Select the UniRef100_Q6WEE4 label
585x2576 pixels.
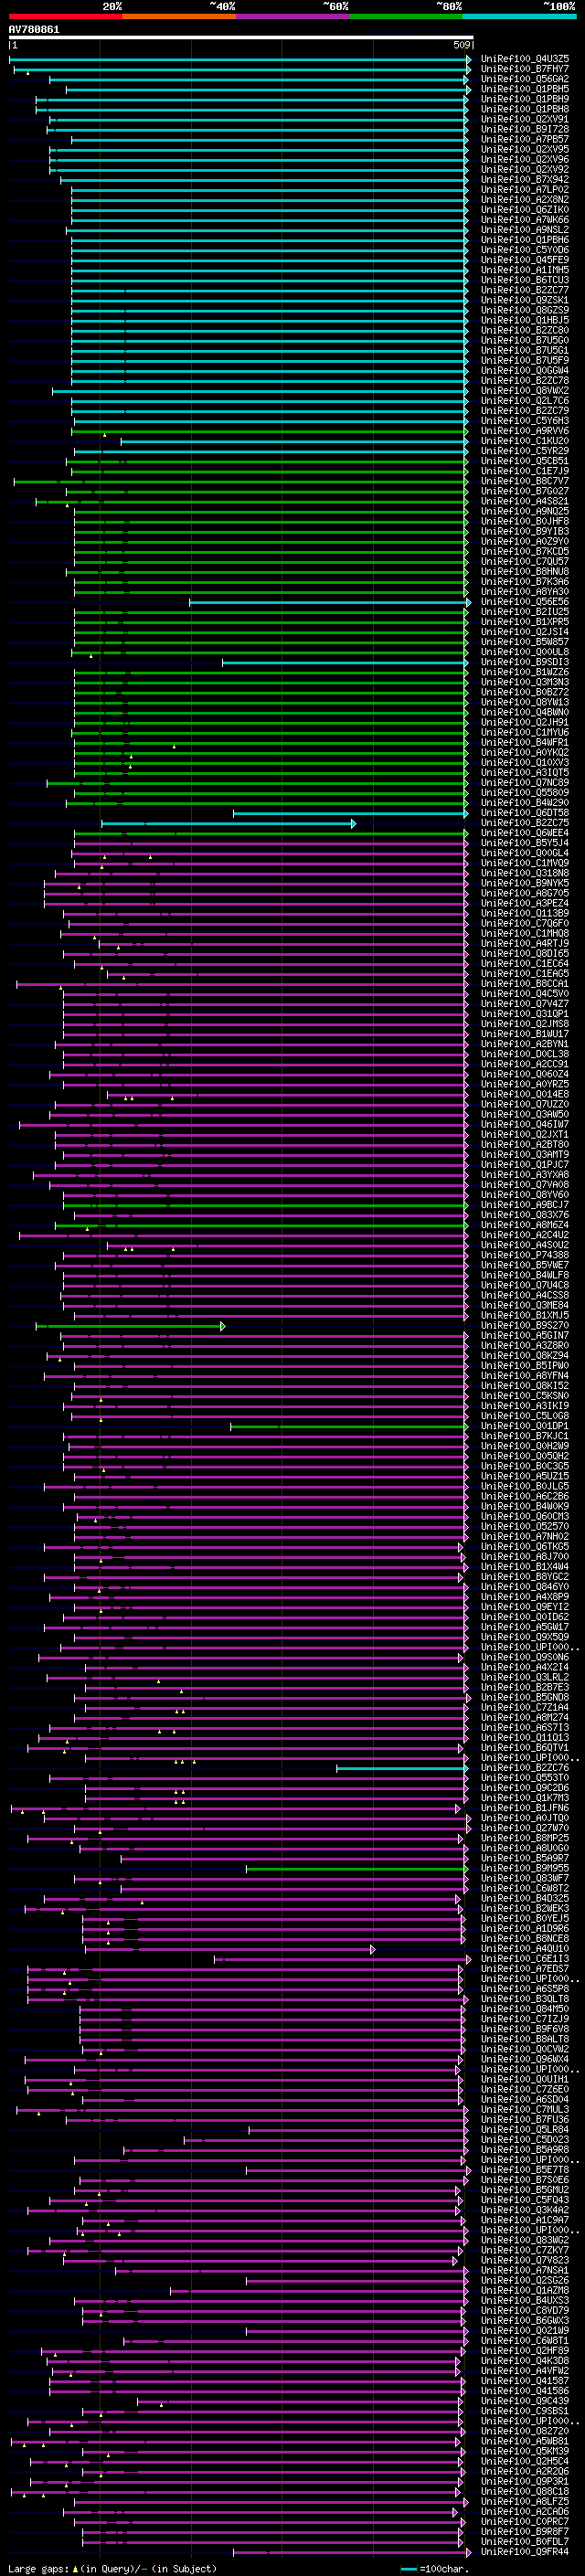point(525,833)
